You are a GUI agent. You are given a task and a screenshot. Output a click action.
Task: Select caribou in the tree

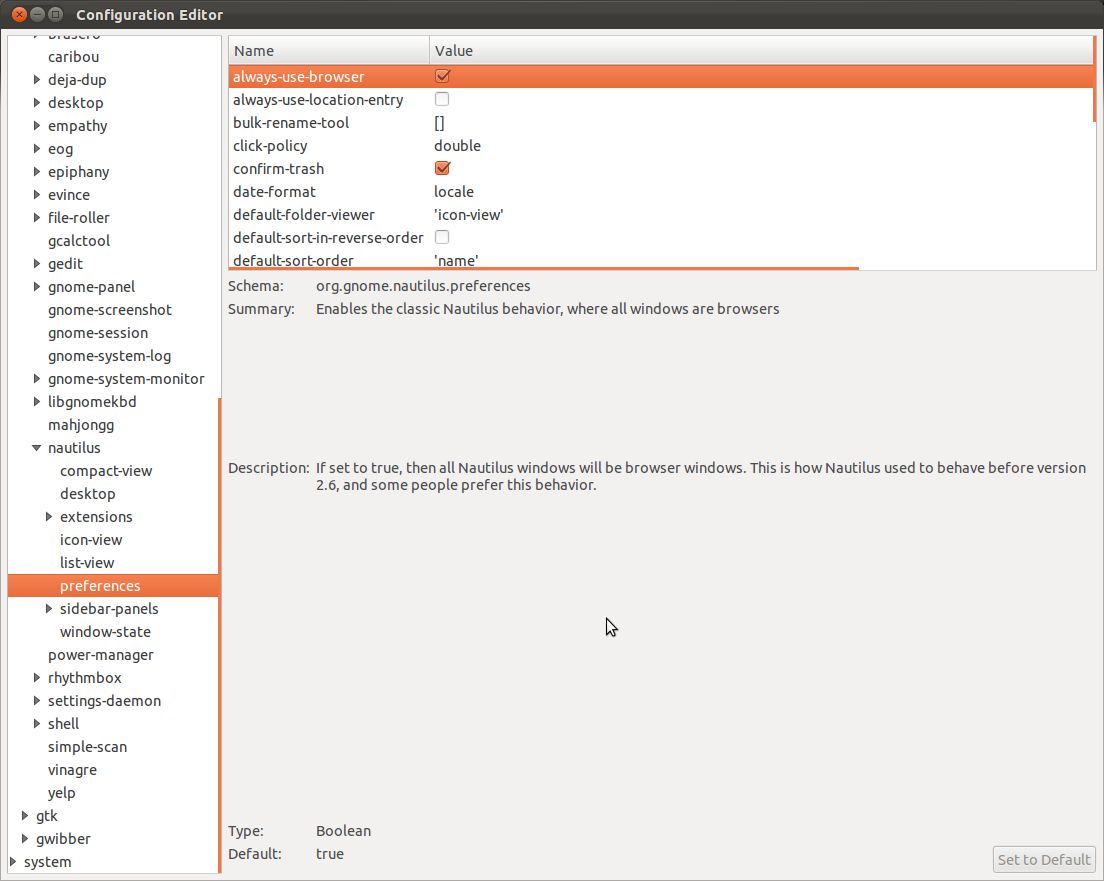tap(73, 57)
